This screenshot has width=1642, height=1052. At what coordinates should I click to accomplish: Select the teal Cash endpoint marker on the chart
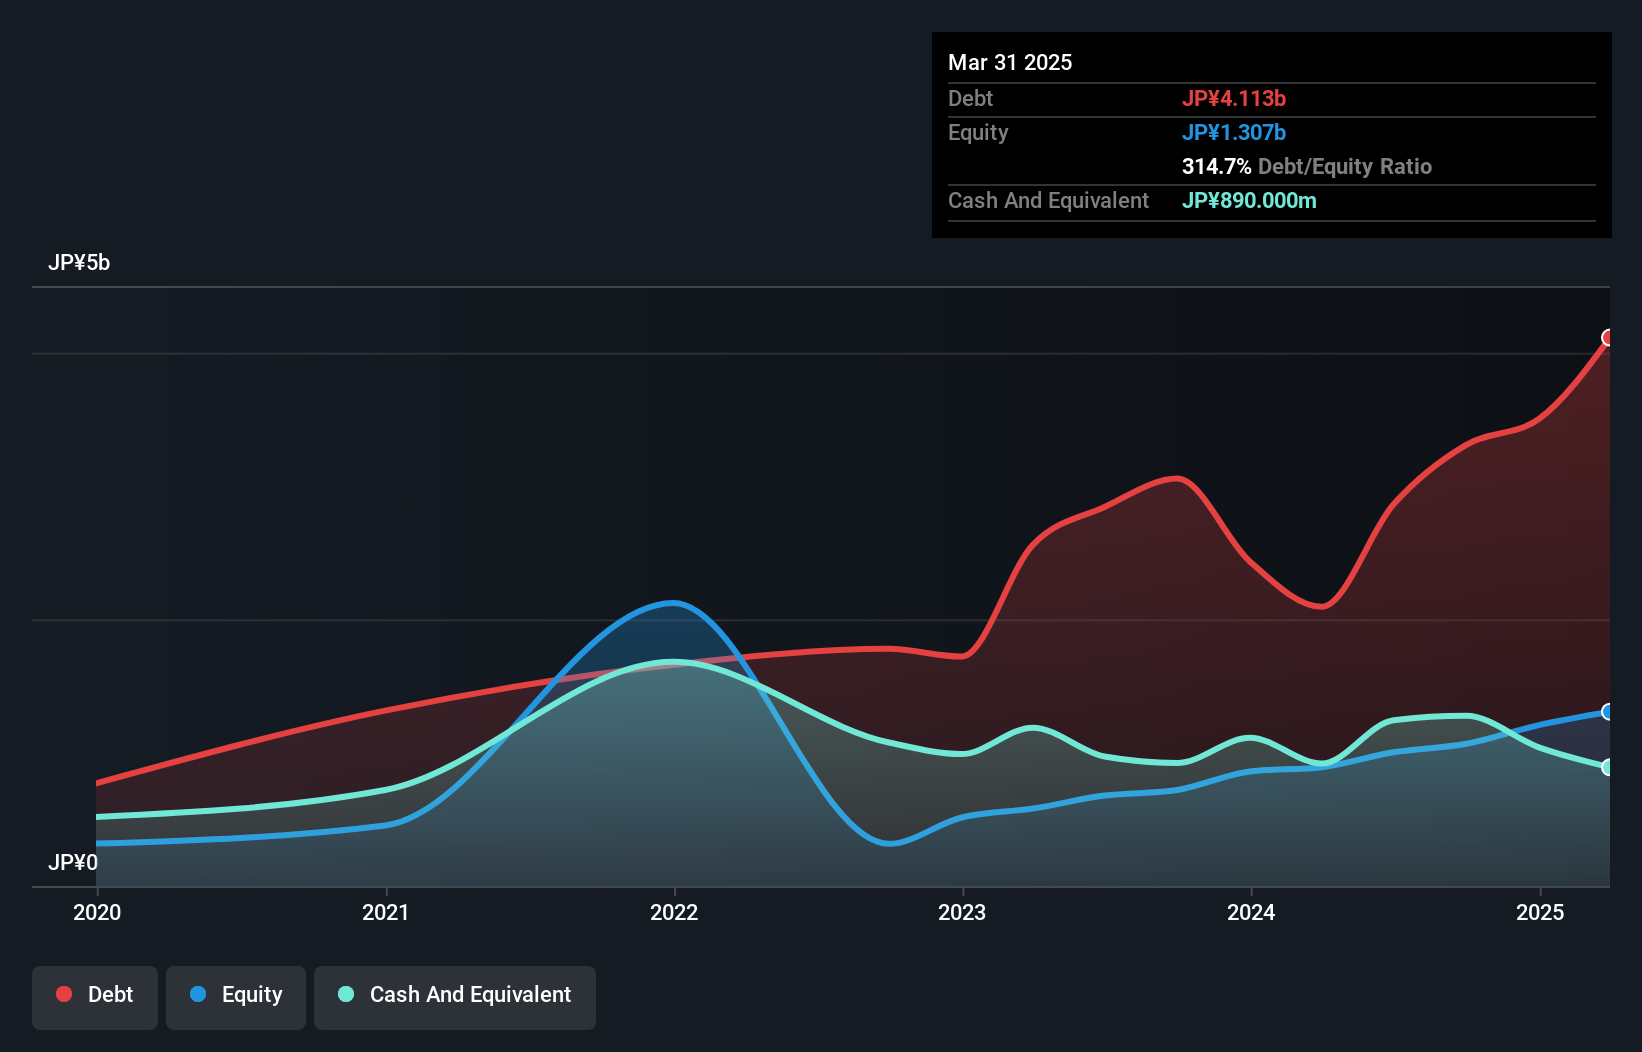click(1608, 767)
